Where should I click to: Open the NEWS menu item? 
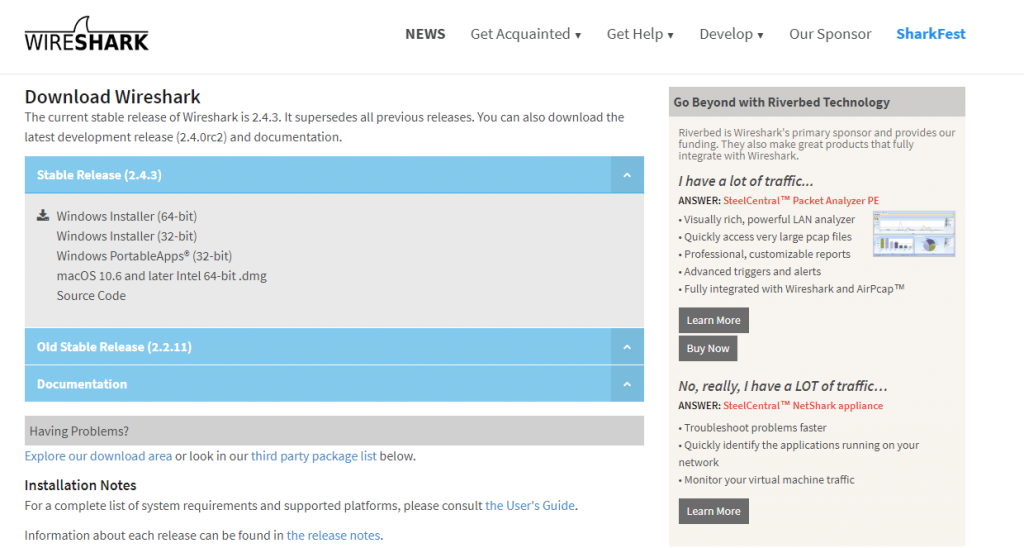pyautogui.click(x=425, y=34)
